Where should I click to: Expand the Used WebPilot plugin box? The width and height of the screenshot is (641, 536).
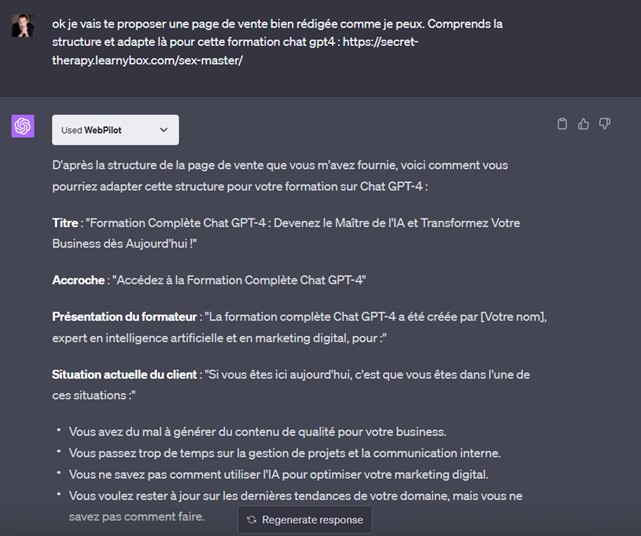[x=115, y=130]
